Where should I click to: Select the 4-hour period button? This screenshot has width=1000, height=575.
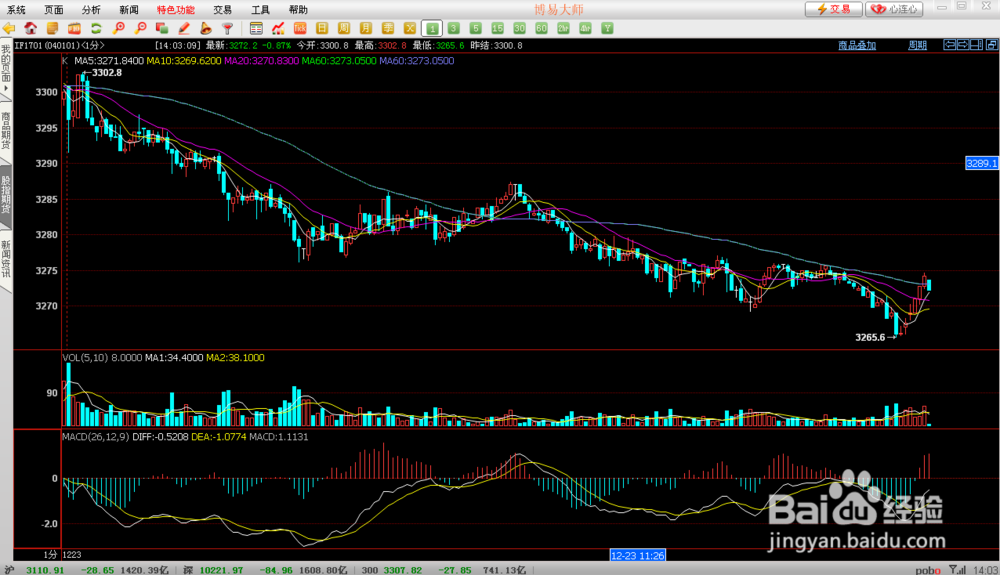pyautogui.click(x=585, y=29)
